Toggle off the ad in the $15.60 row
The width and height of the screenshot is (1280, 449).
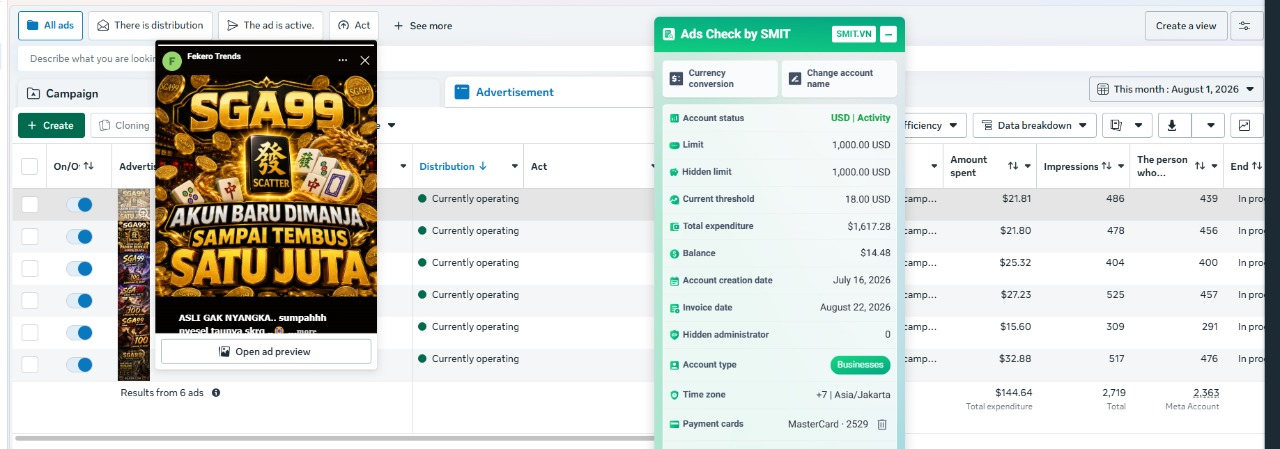tap(79, 332)
